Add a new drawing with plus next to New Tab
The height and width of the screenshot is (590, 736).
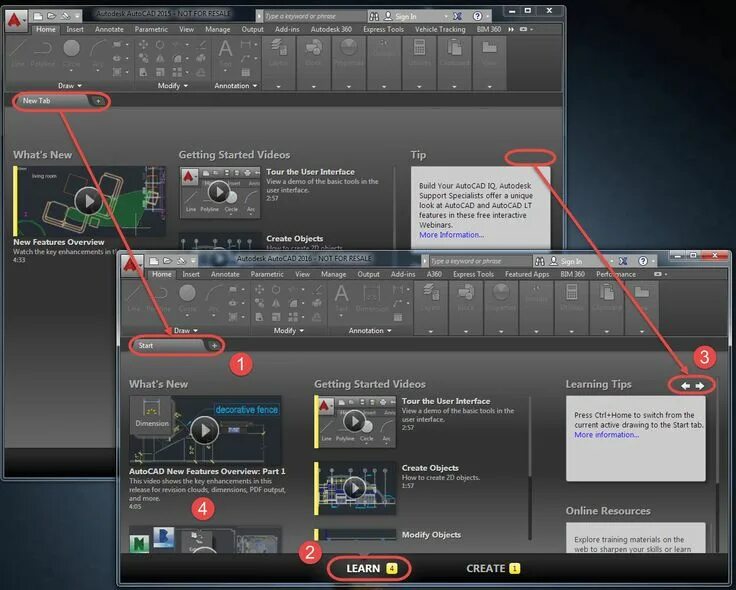click(98, 101)
